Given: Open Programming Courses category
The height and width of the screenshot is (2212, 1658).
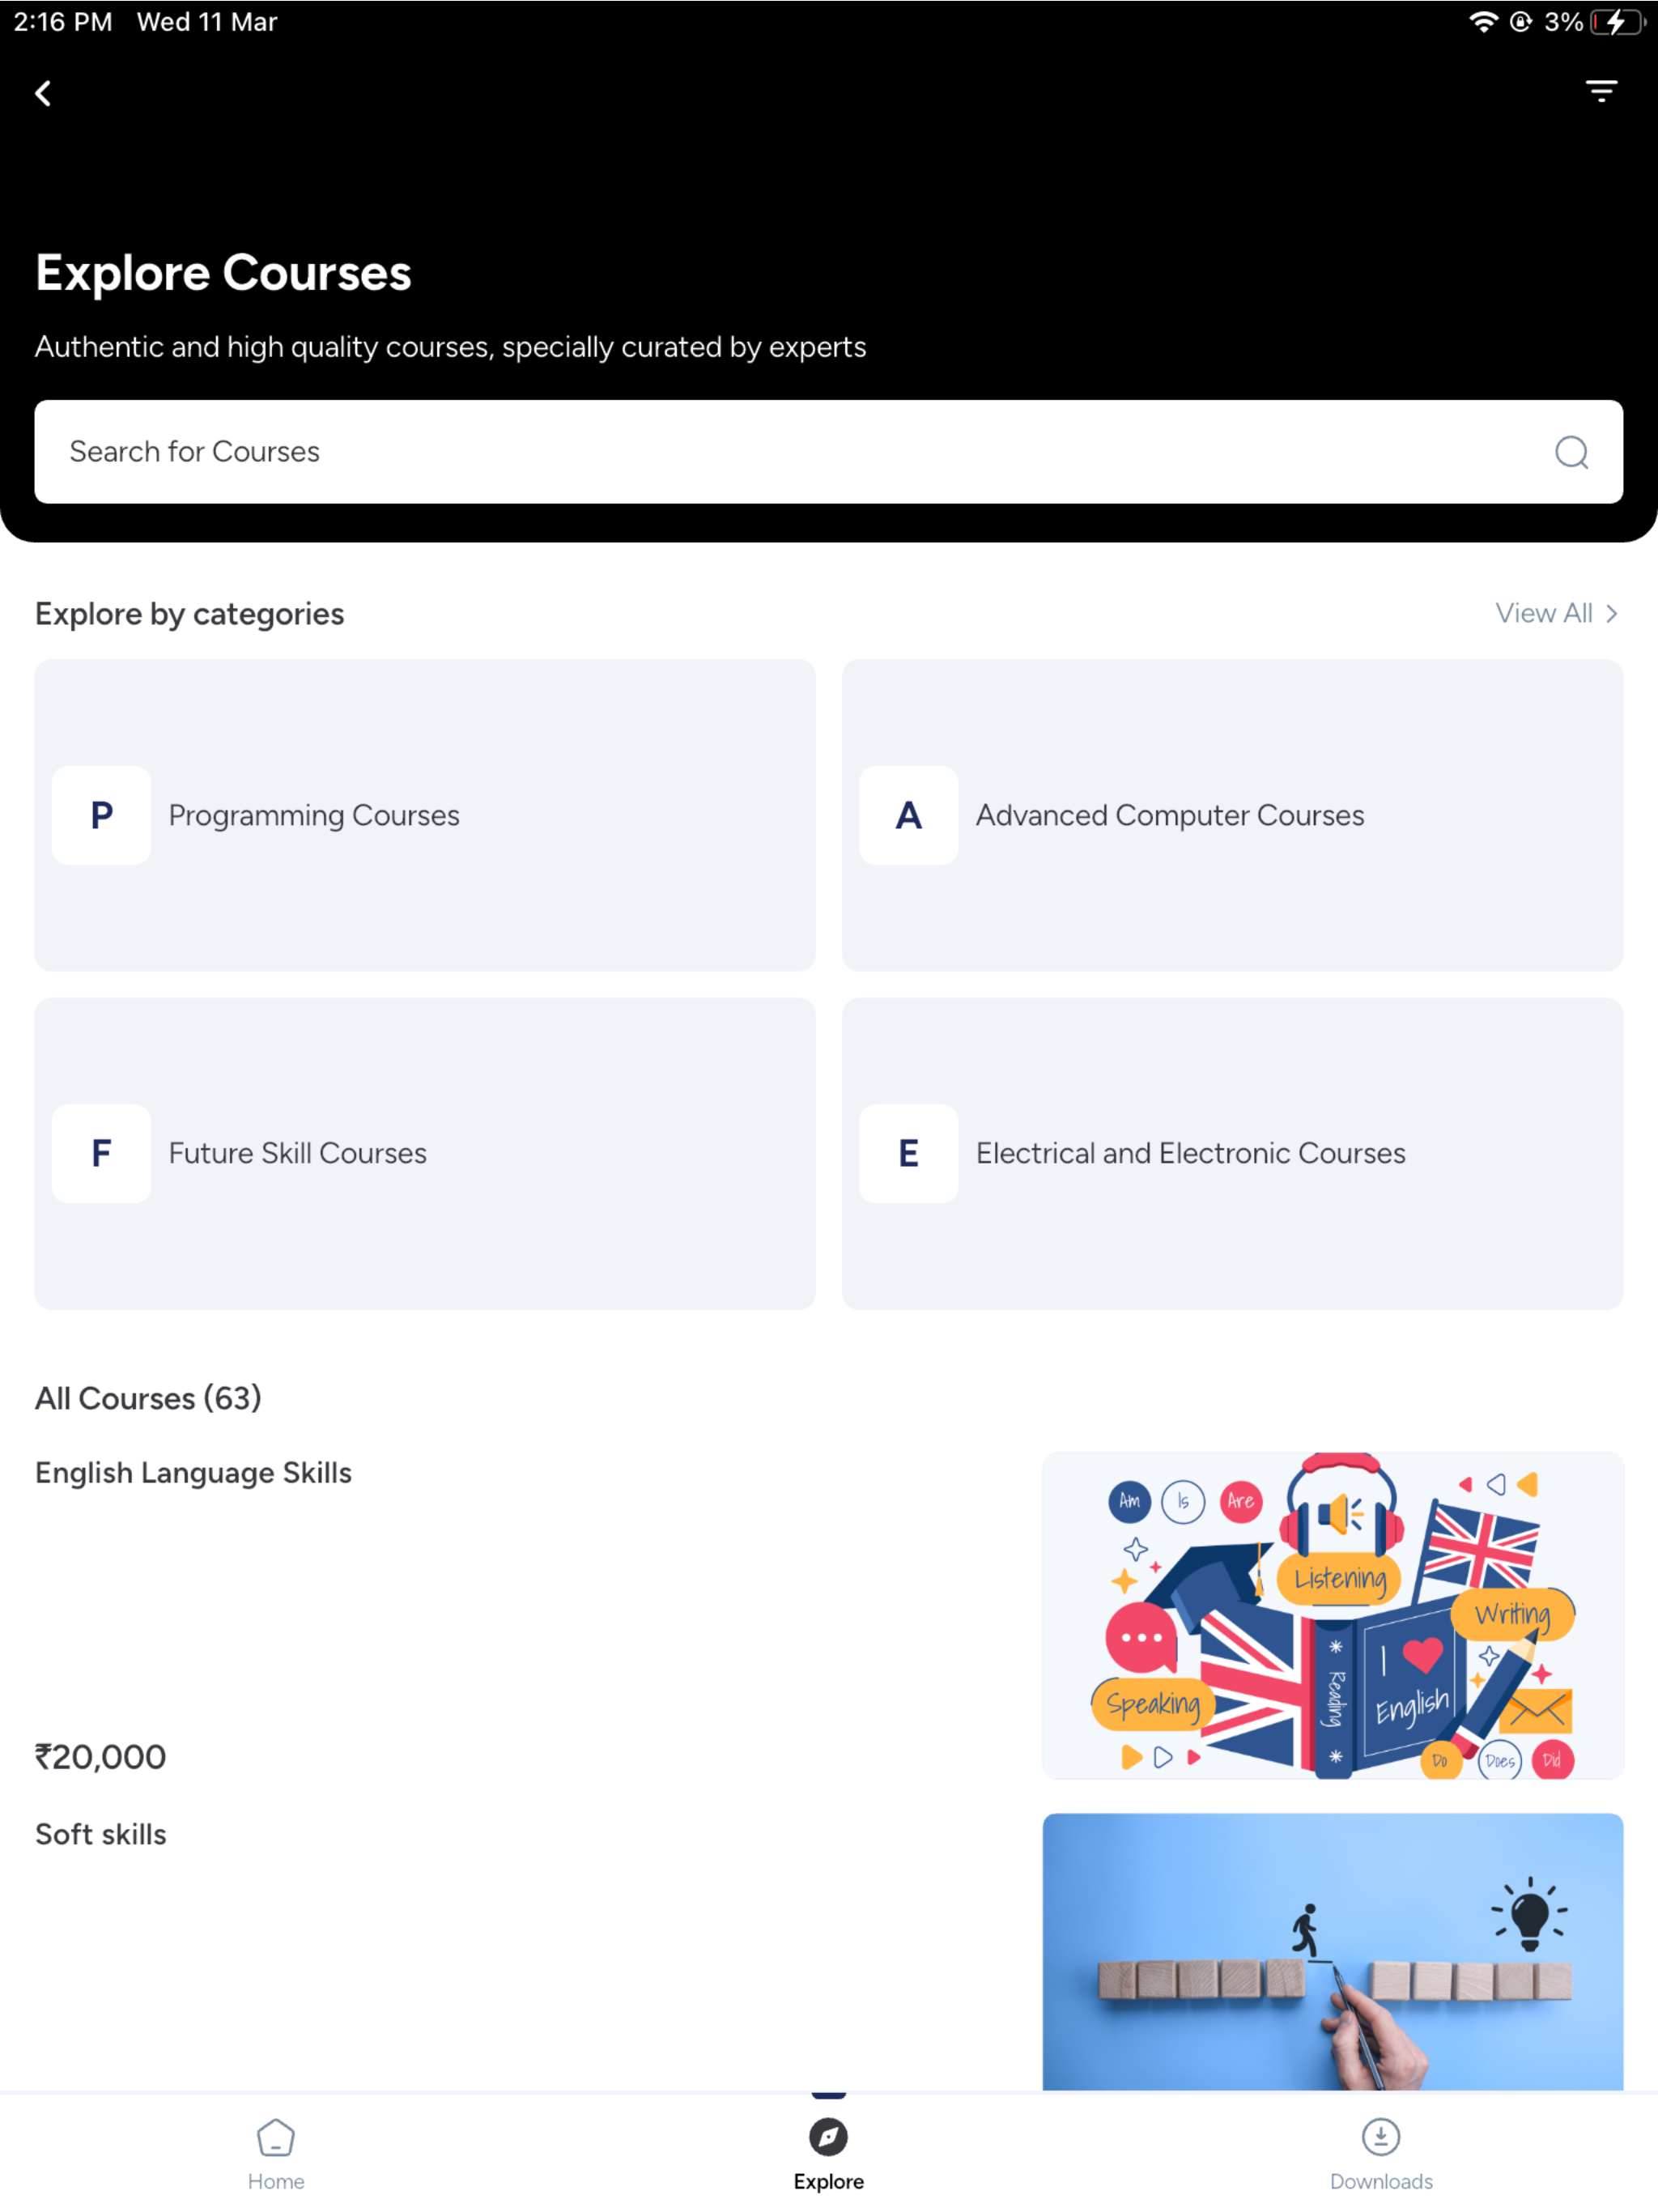Looking at the screenshot, I should point(425,815).
